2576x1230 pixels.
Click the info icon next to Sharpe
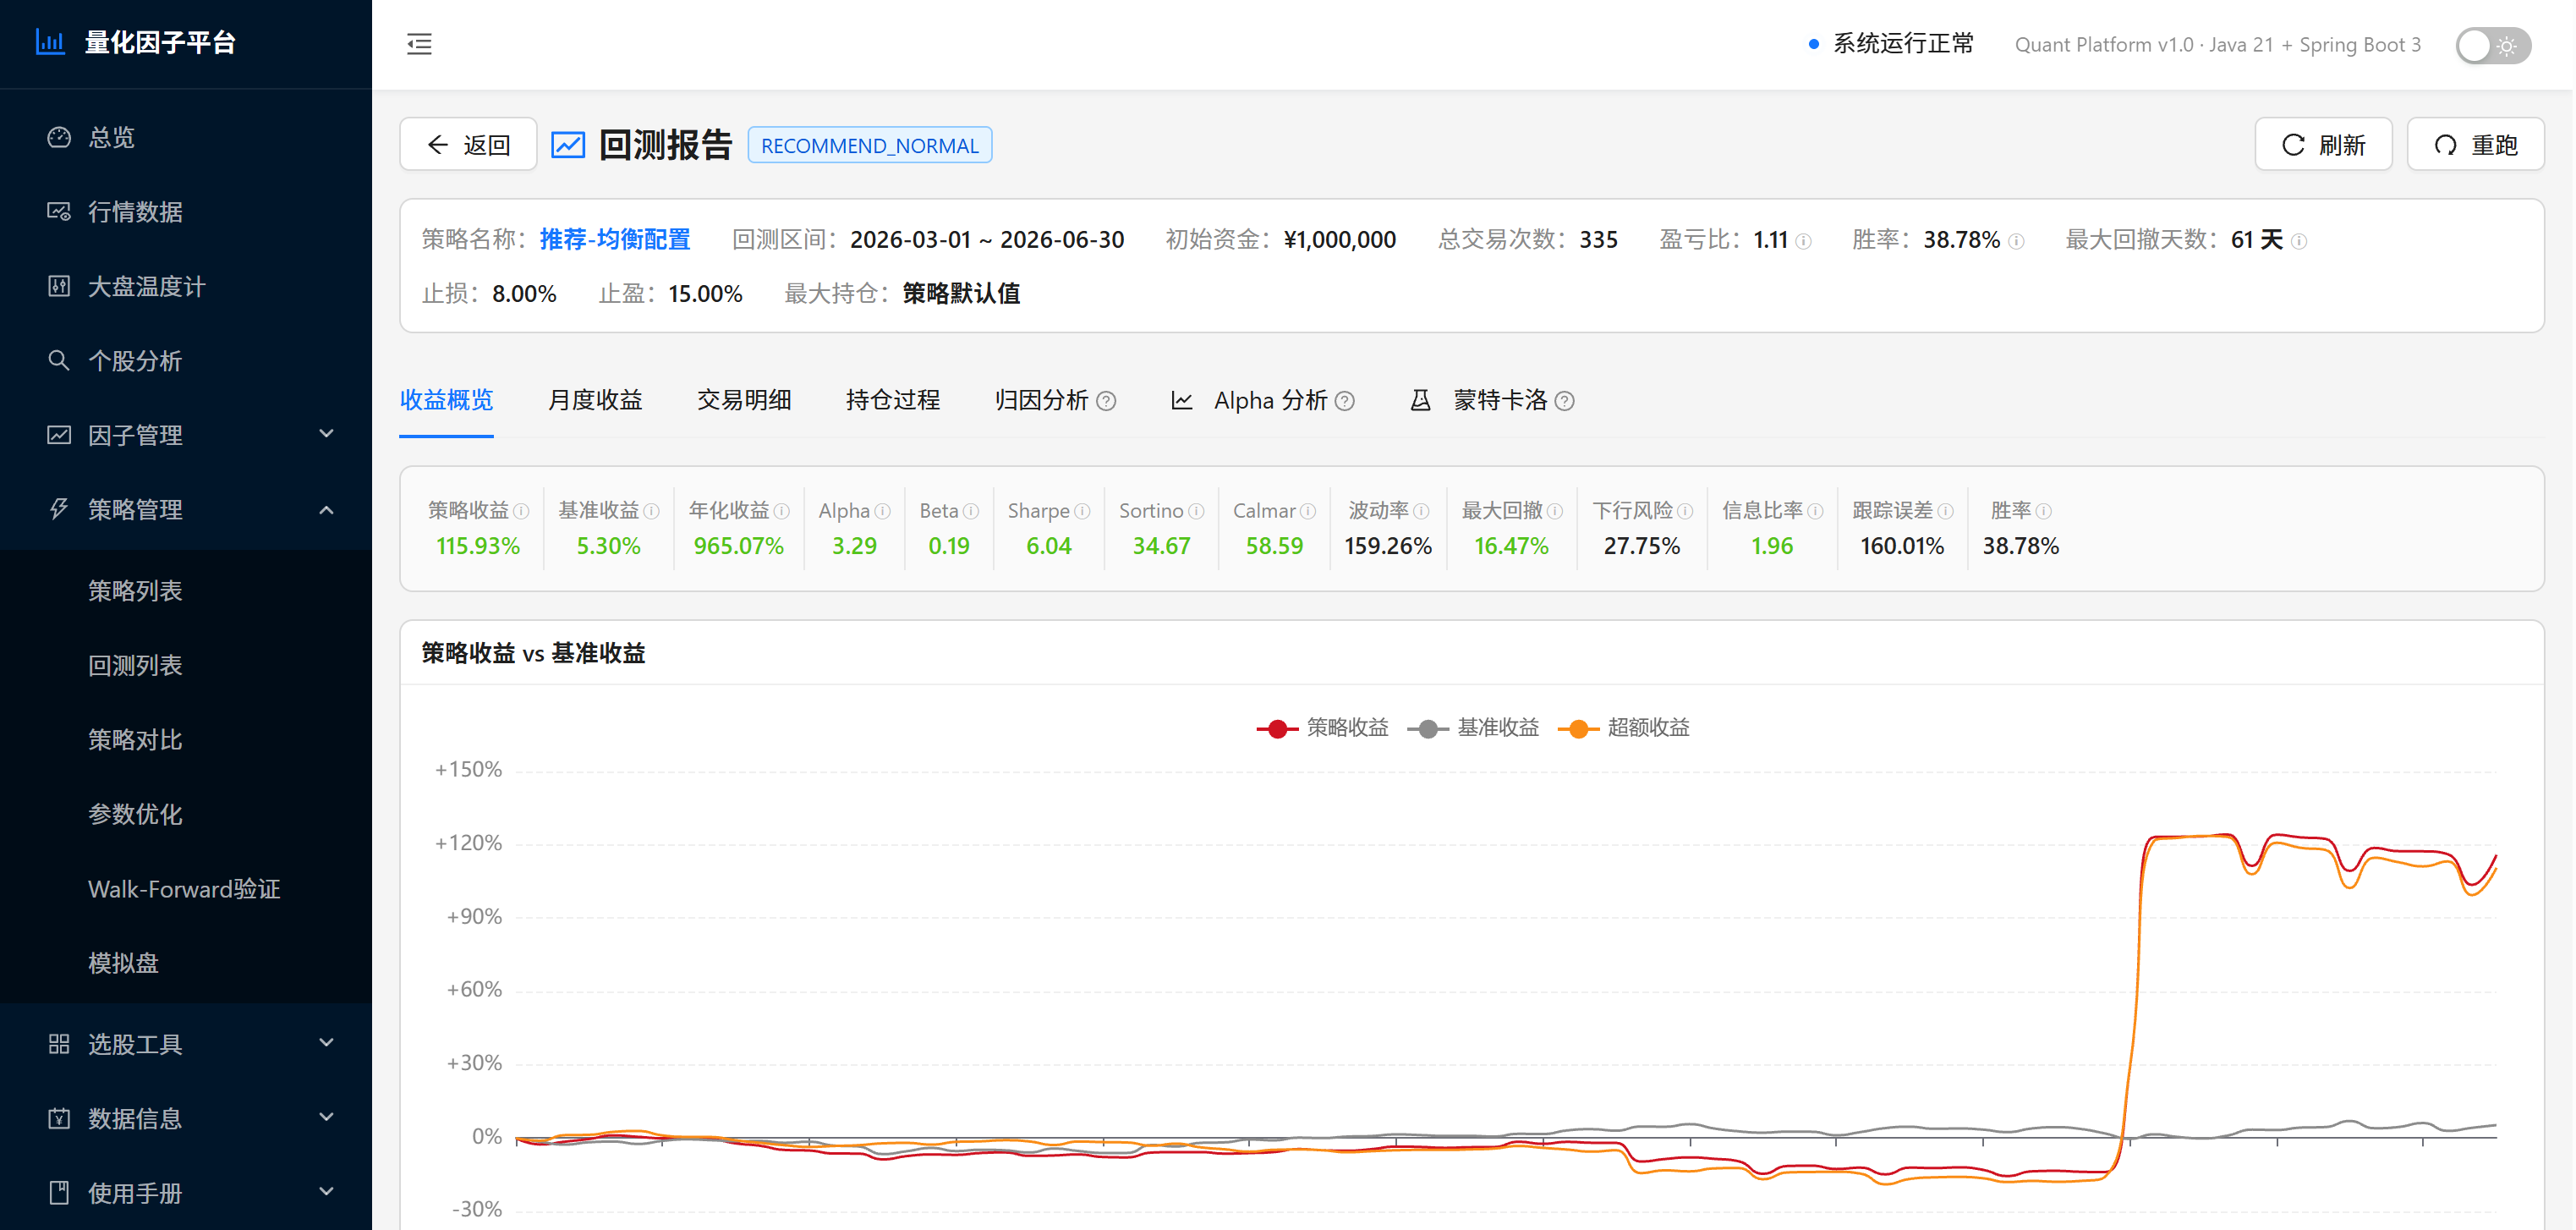click(x=1082, y=511)
